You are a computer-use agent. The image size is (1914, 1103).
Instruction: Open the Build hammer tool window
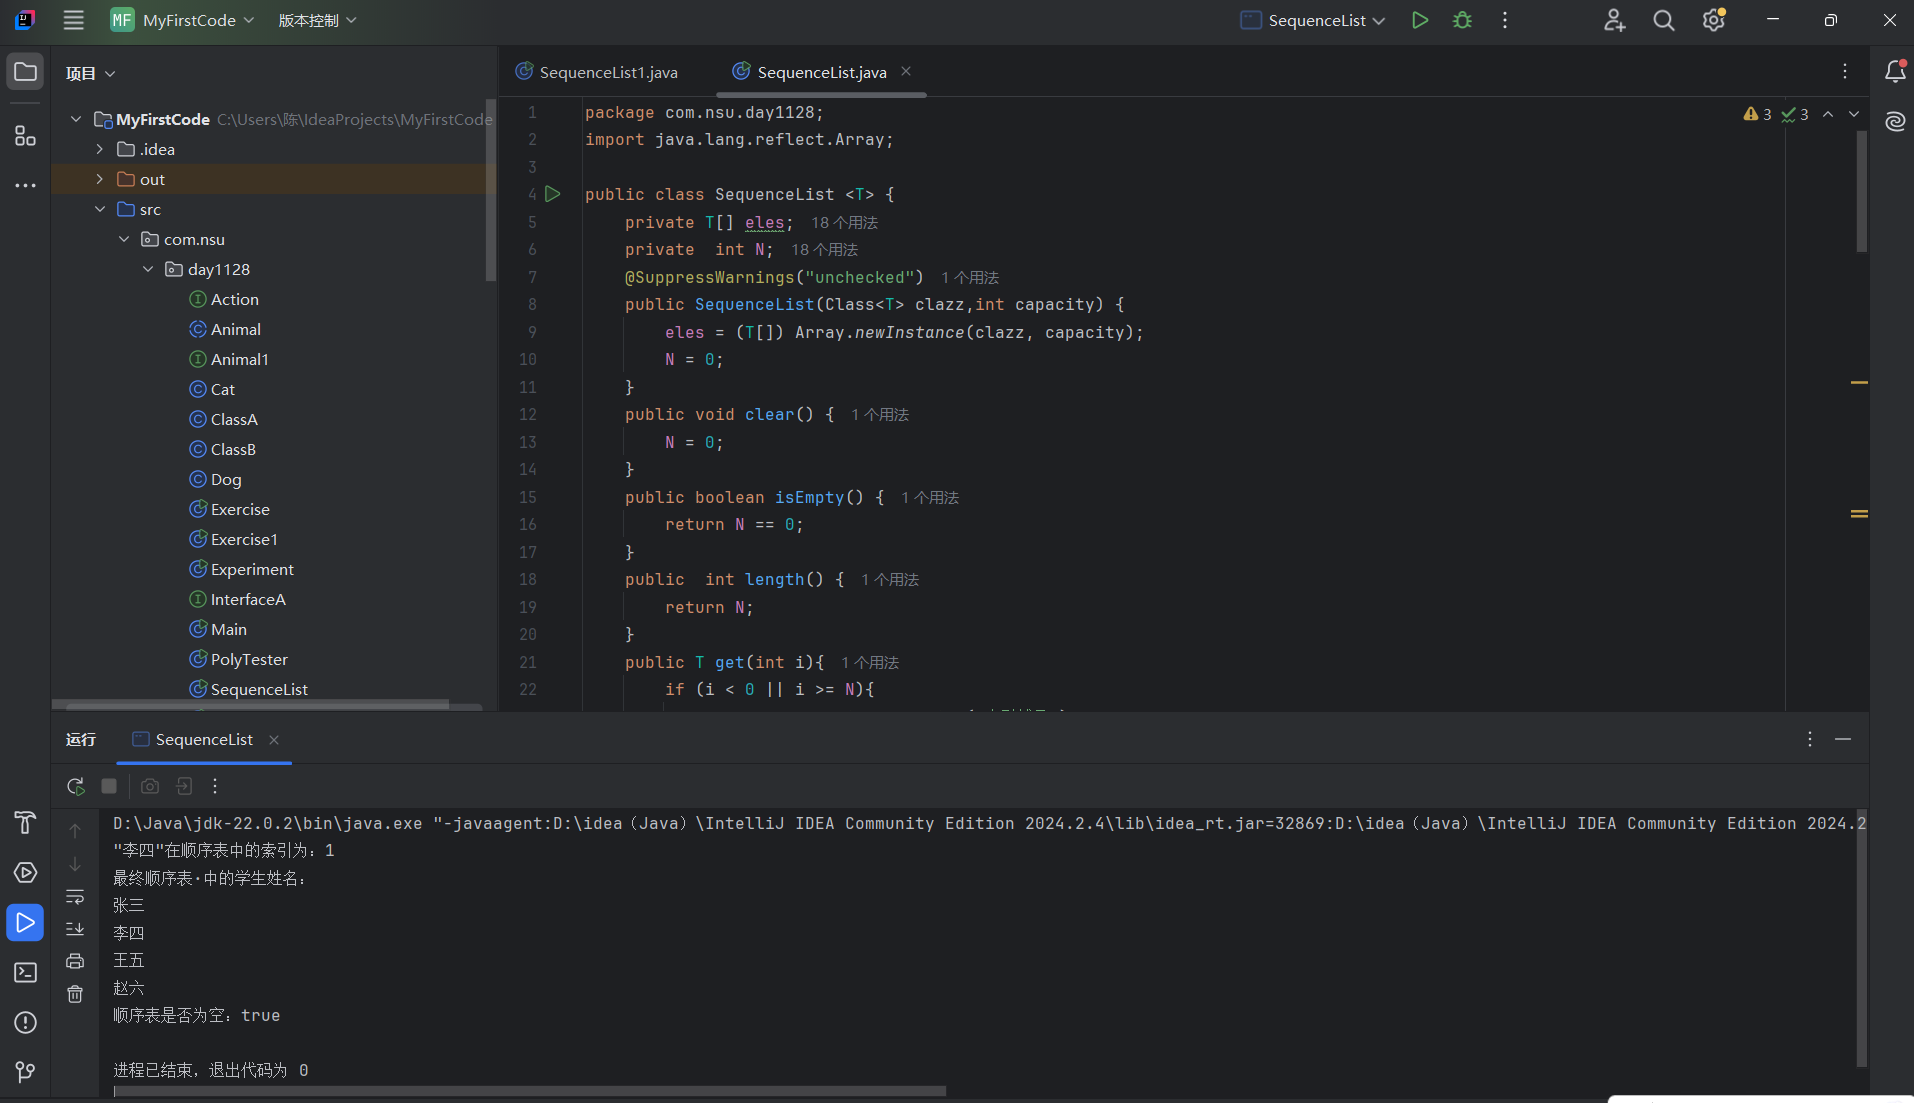[25, 822]
